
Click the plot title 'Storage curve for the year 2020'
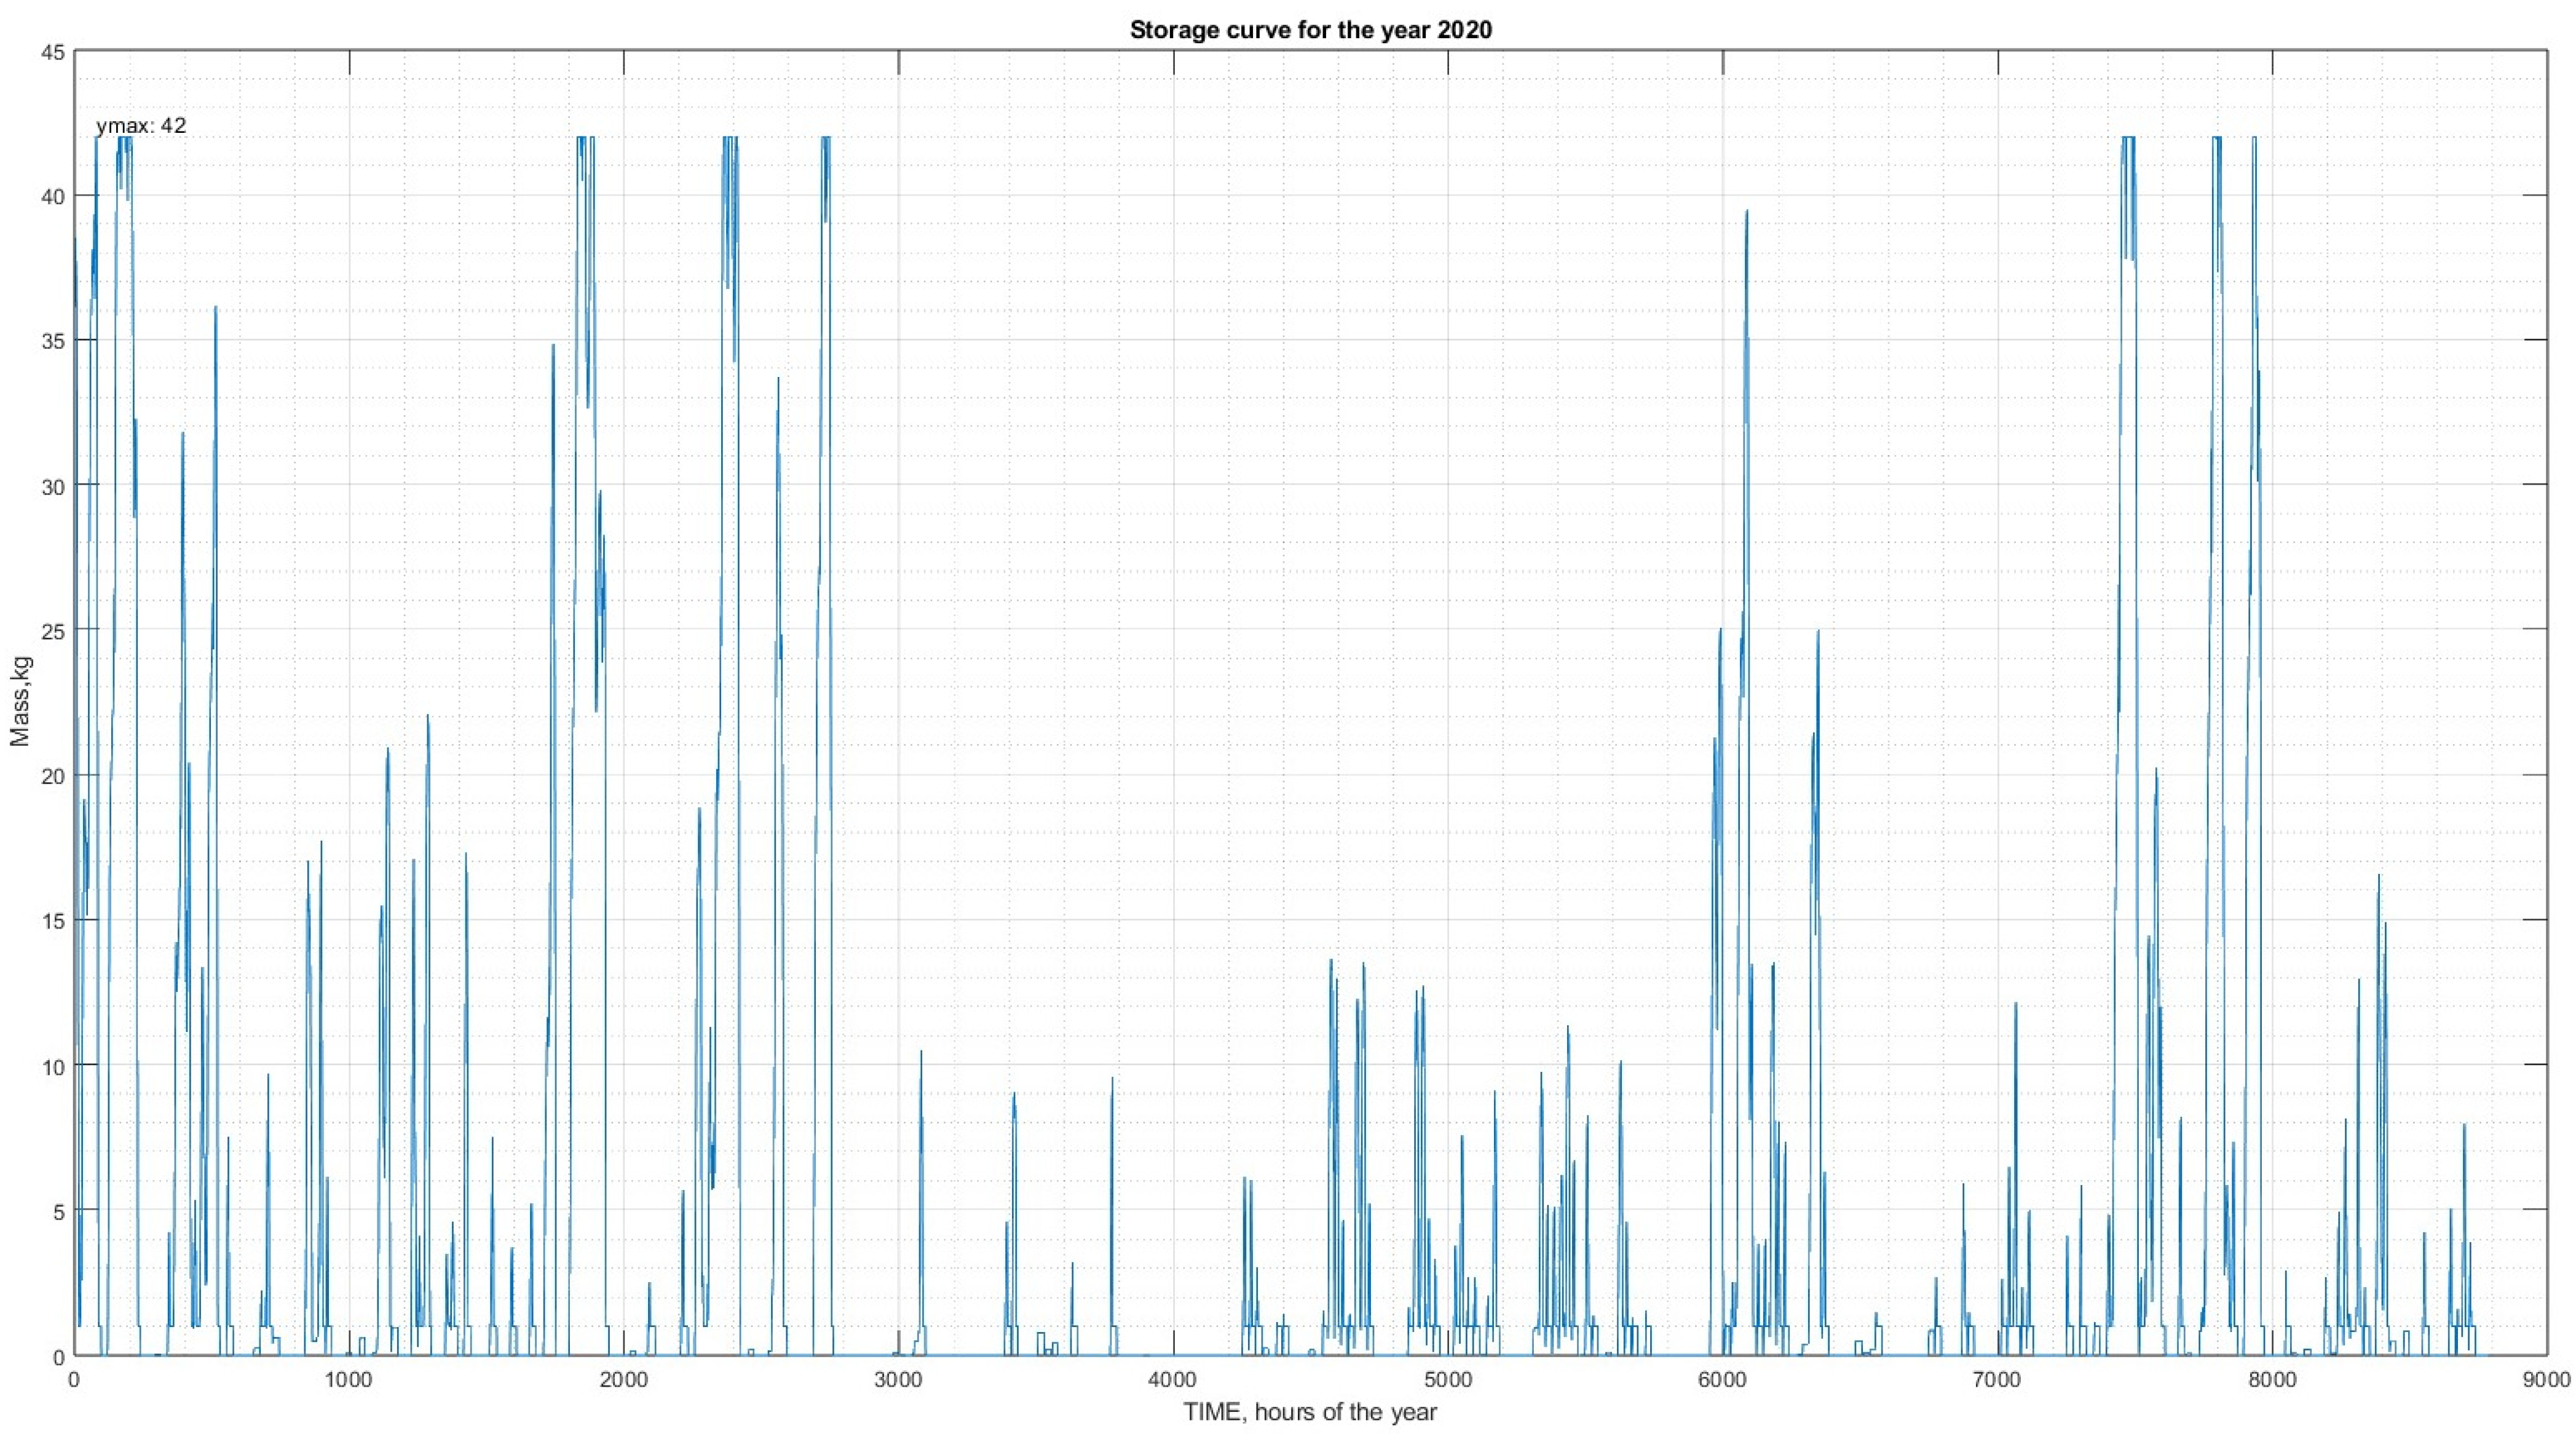point(1310,30)
